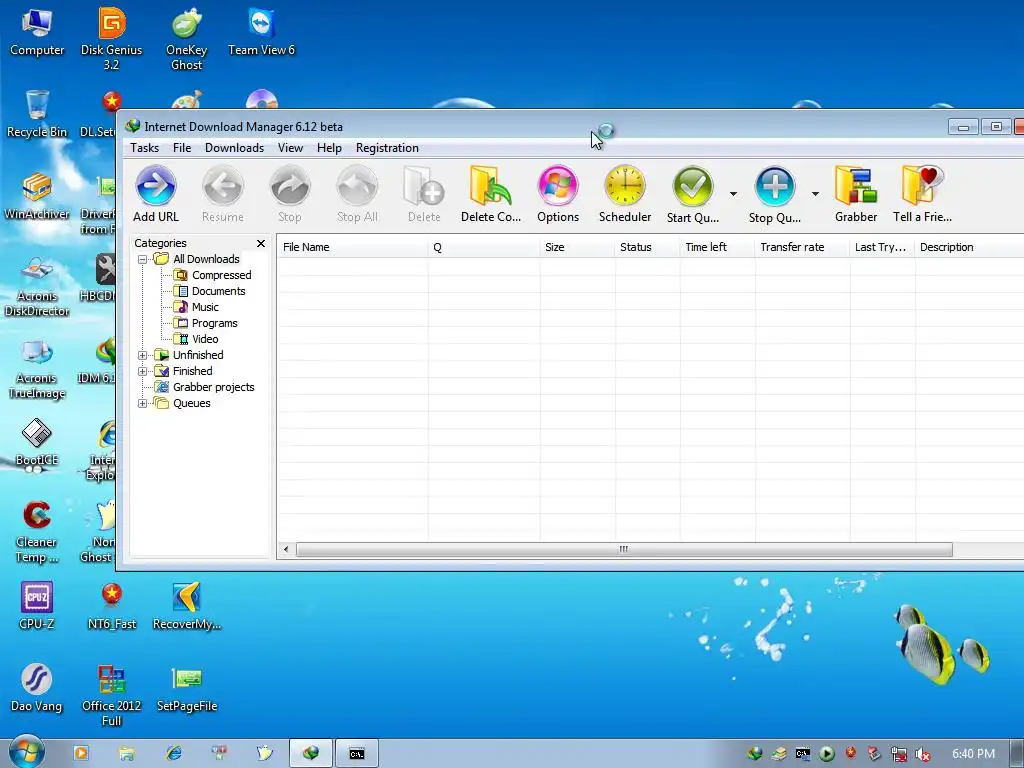Screen dimensions: 1024x768
Task: Open IDM Options from the toolbar
Action: tap(558, 193)
